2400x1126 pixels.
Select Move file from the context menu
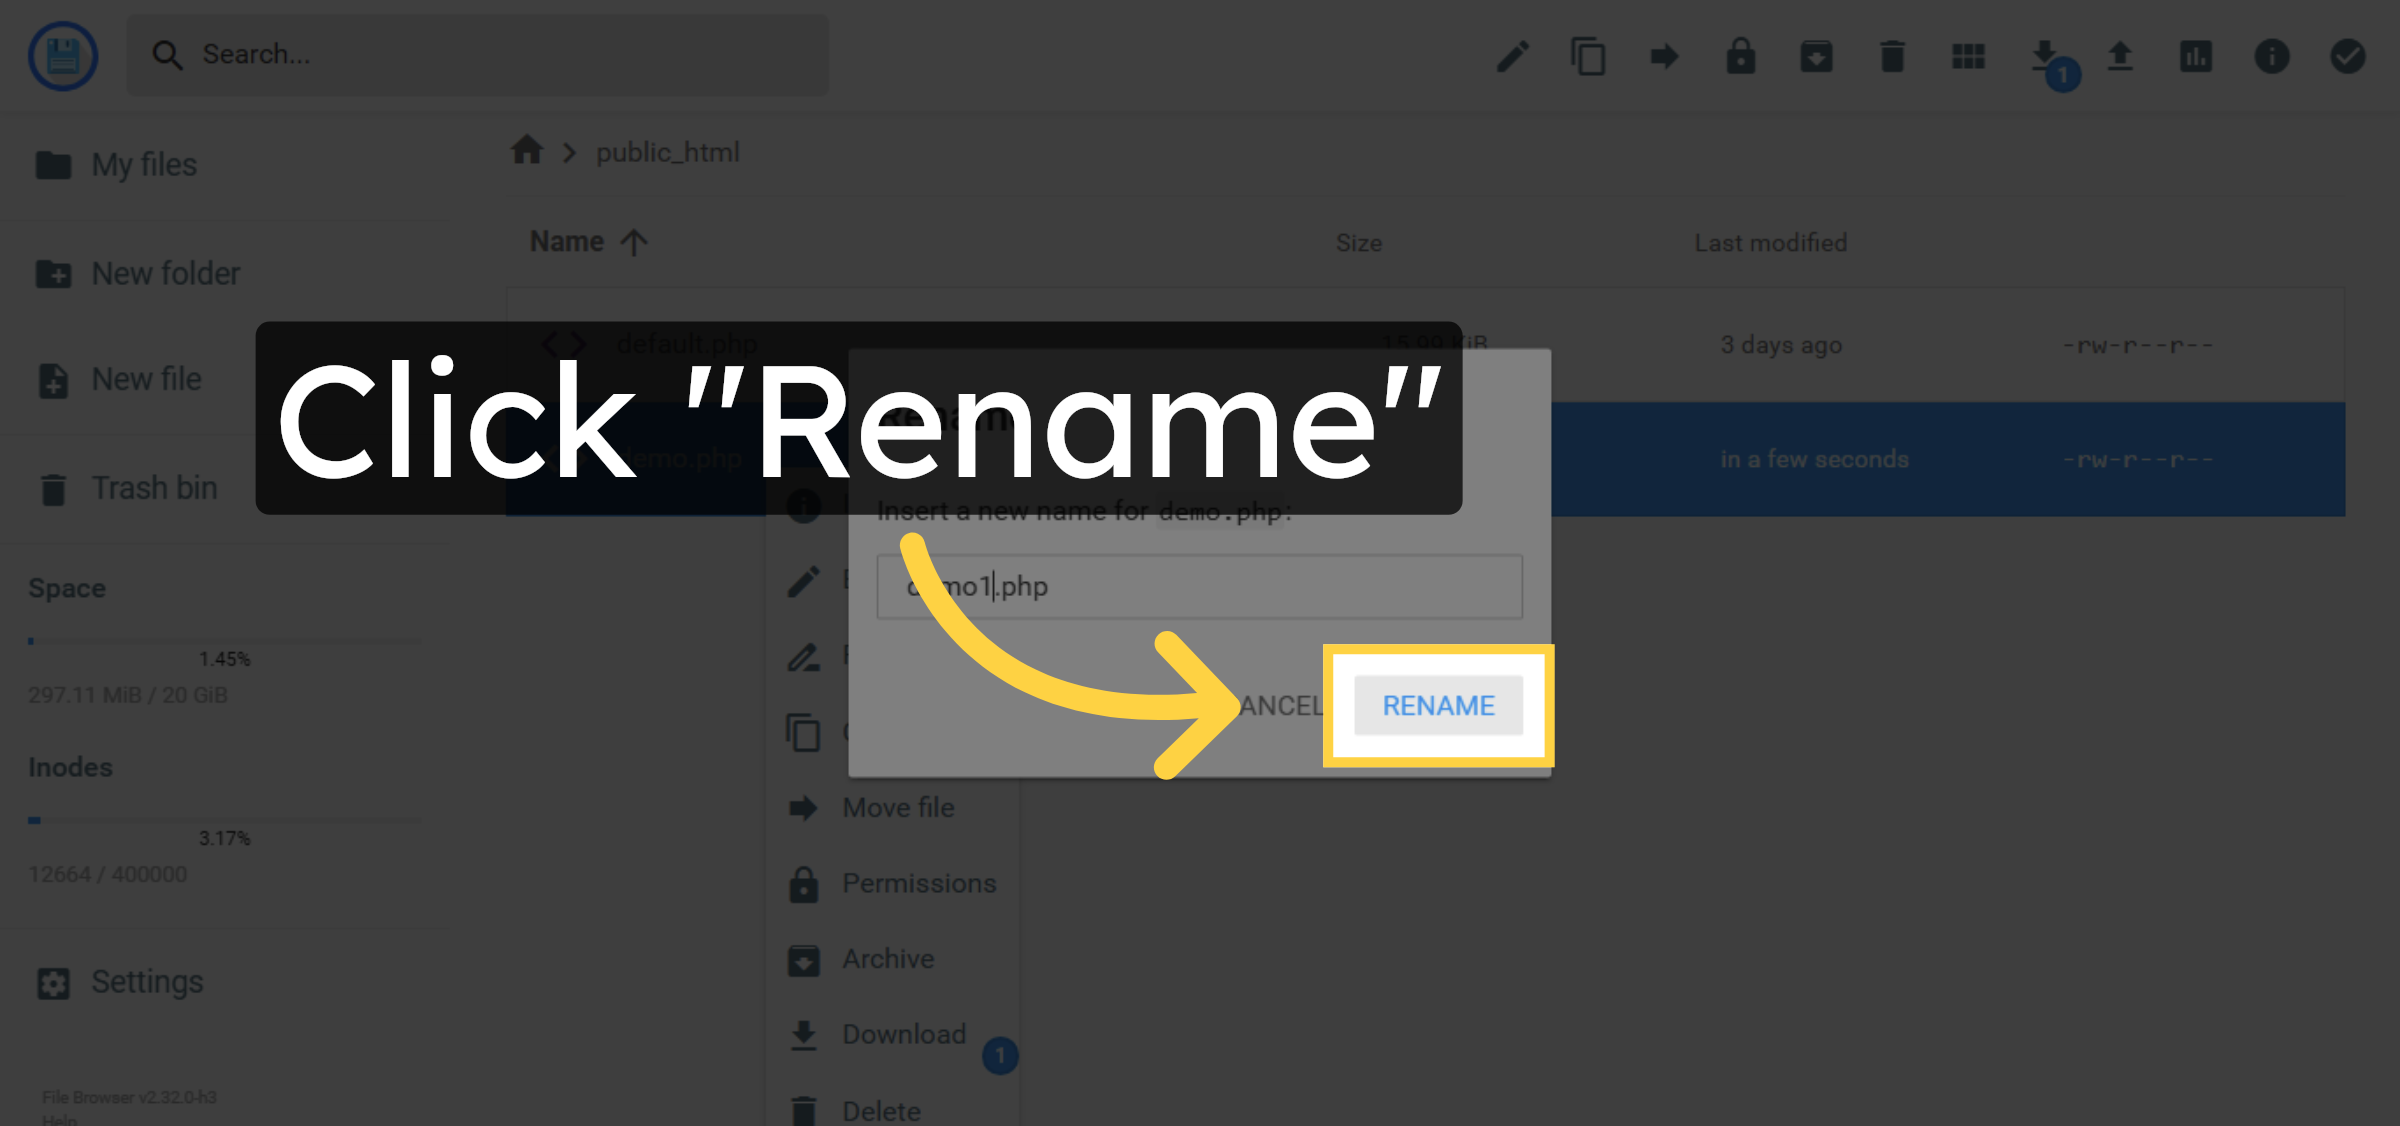[x=897, y=807]
